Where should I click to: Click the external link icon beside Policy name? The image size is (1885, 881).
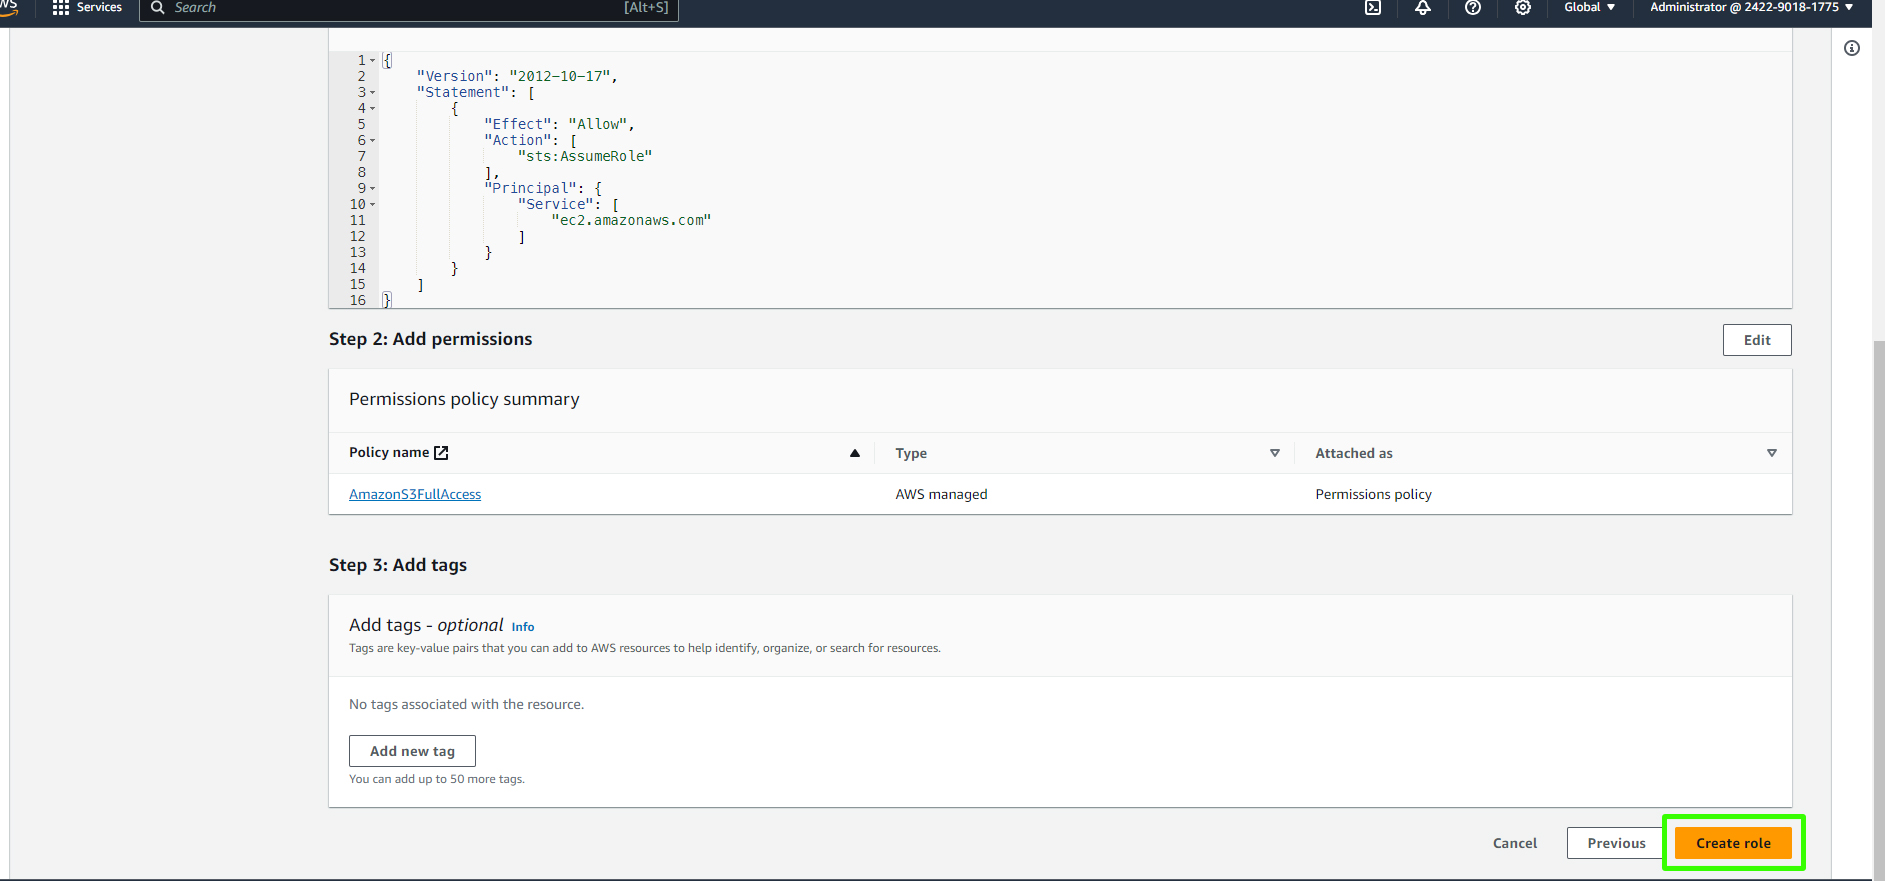click(x=441, y=453)
